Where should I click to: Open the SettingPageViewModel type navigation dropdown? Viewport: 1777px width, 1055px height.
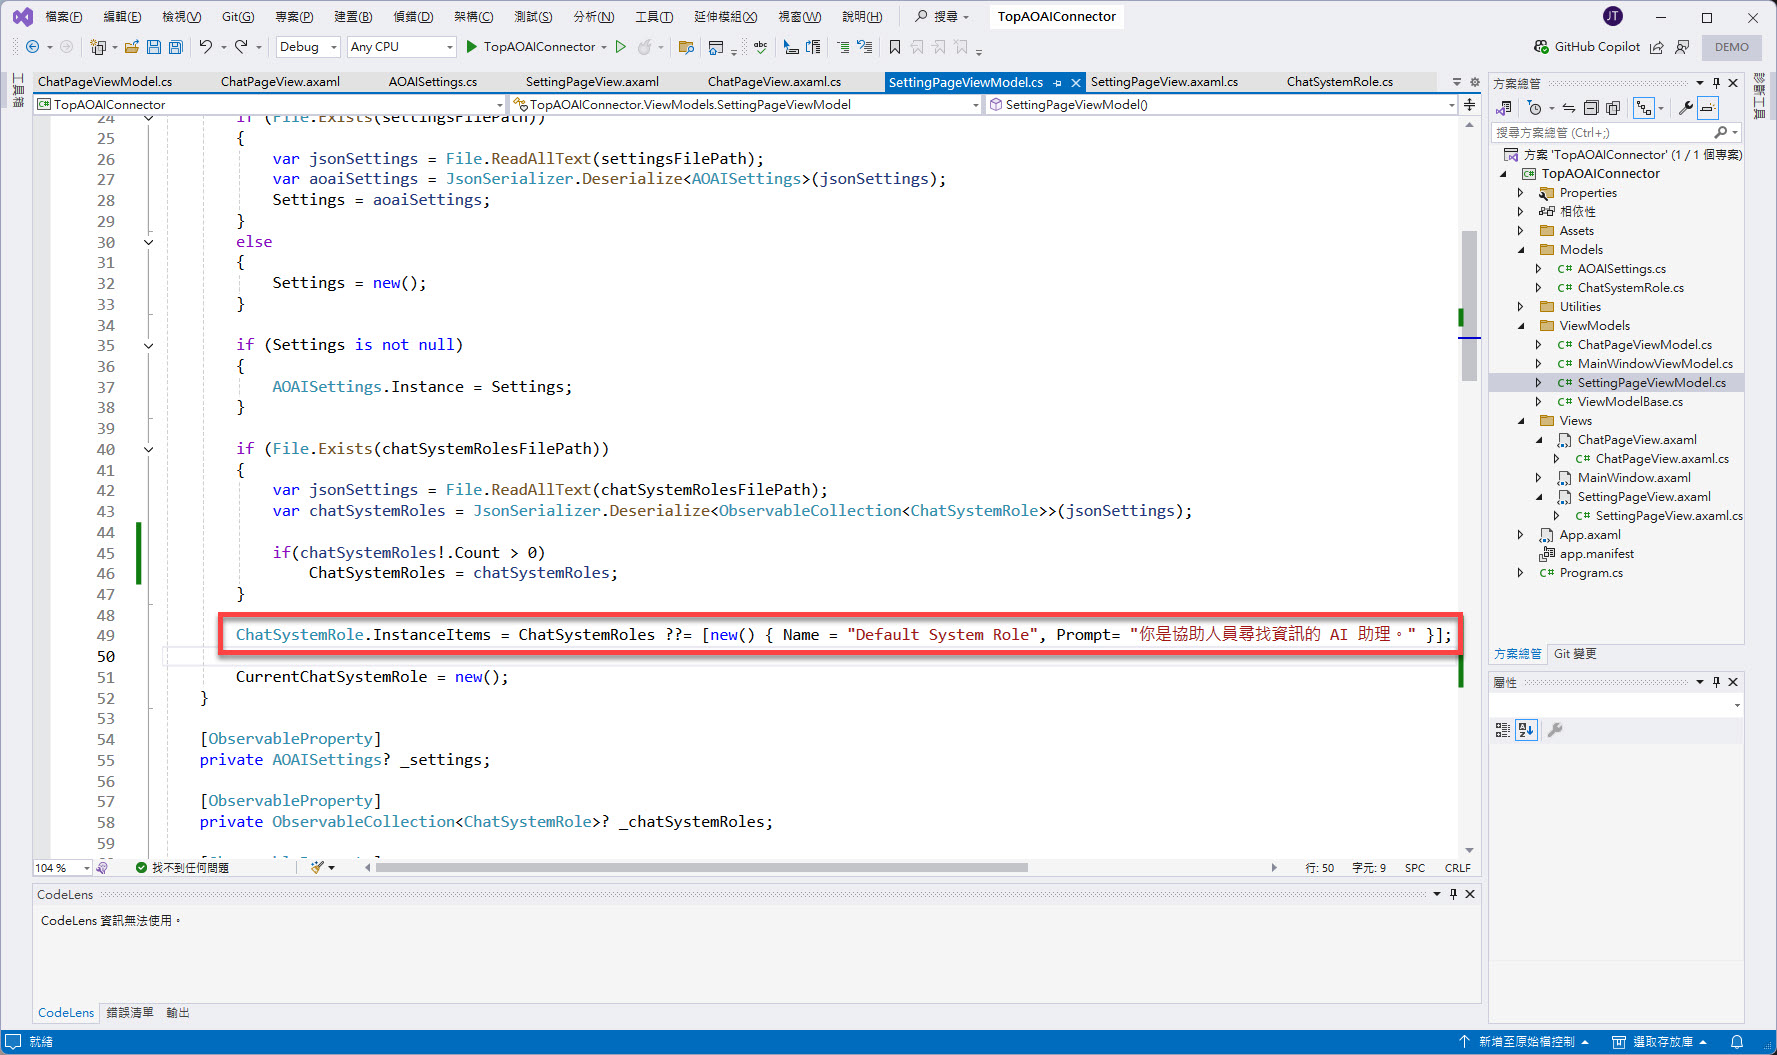[x=745, y=104]
